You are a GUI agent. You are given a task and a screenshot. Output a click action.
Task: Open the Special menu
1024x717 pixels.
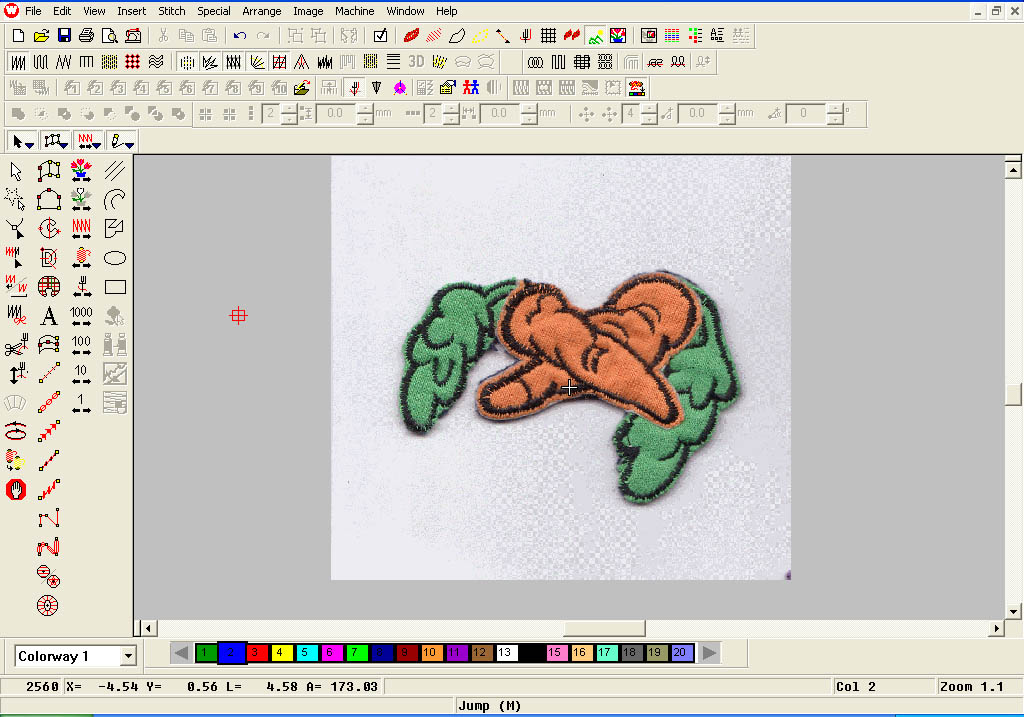(214, 11)
